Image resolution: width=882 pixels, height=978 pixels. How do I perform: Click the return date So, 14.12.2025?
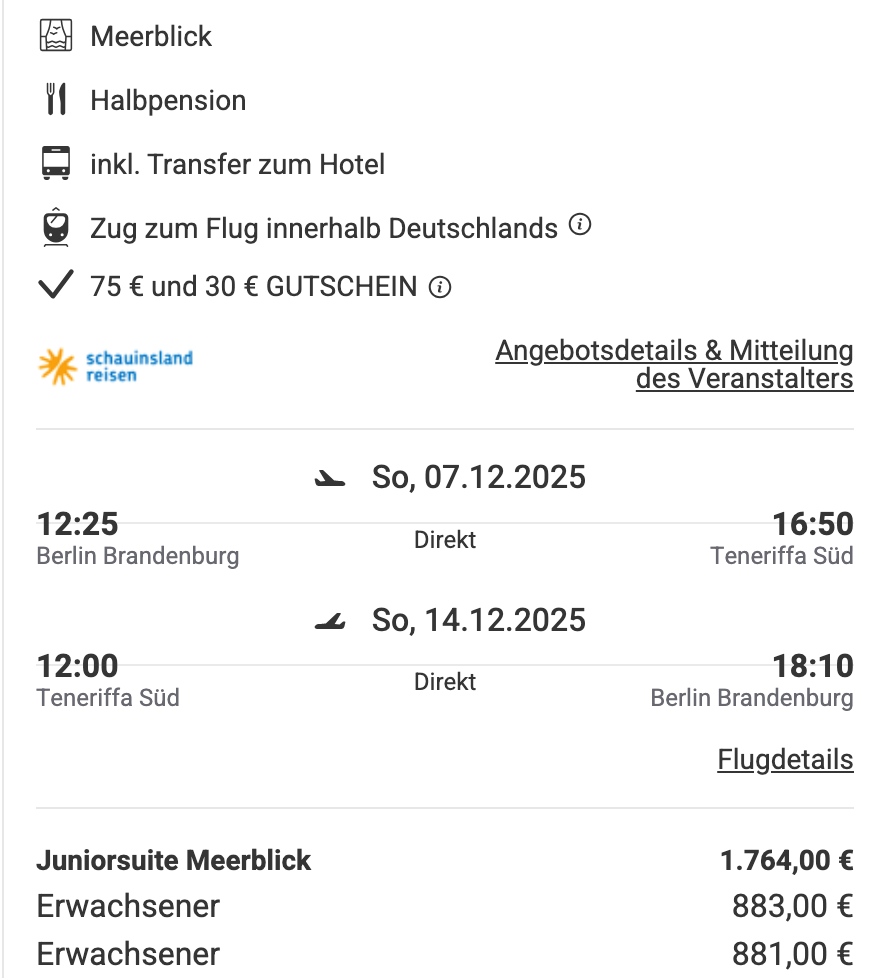click(x=478, y=621)
